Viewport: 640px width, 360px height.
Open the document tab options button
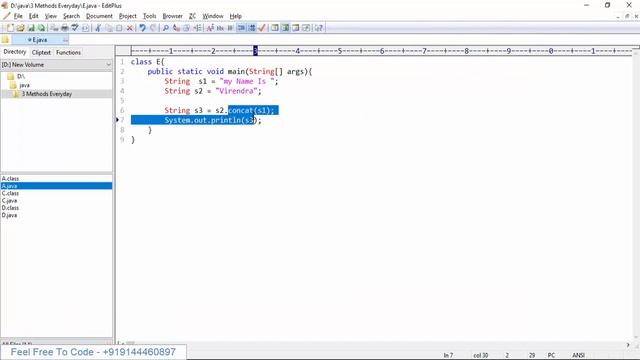pos(65,40)
